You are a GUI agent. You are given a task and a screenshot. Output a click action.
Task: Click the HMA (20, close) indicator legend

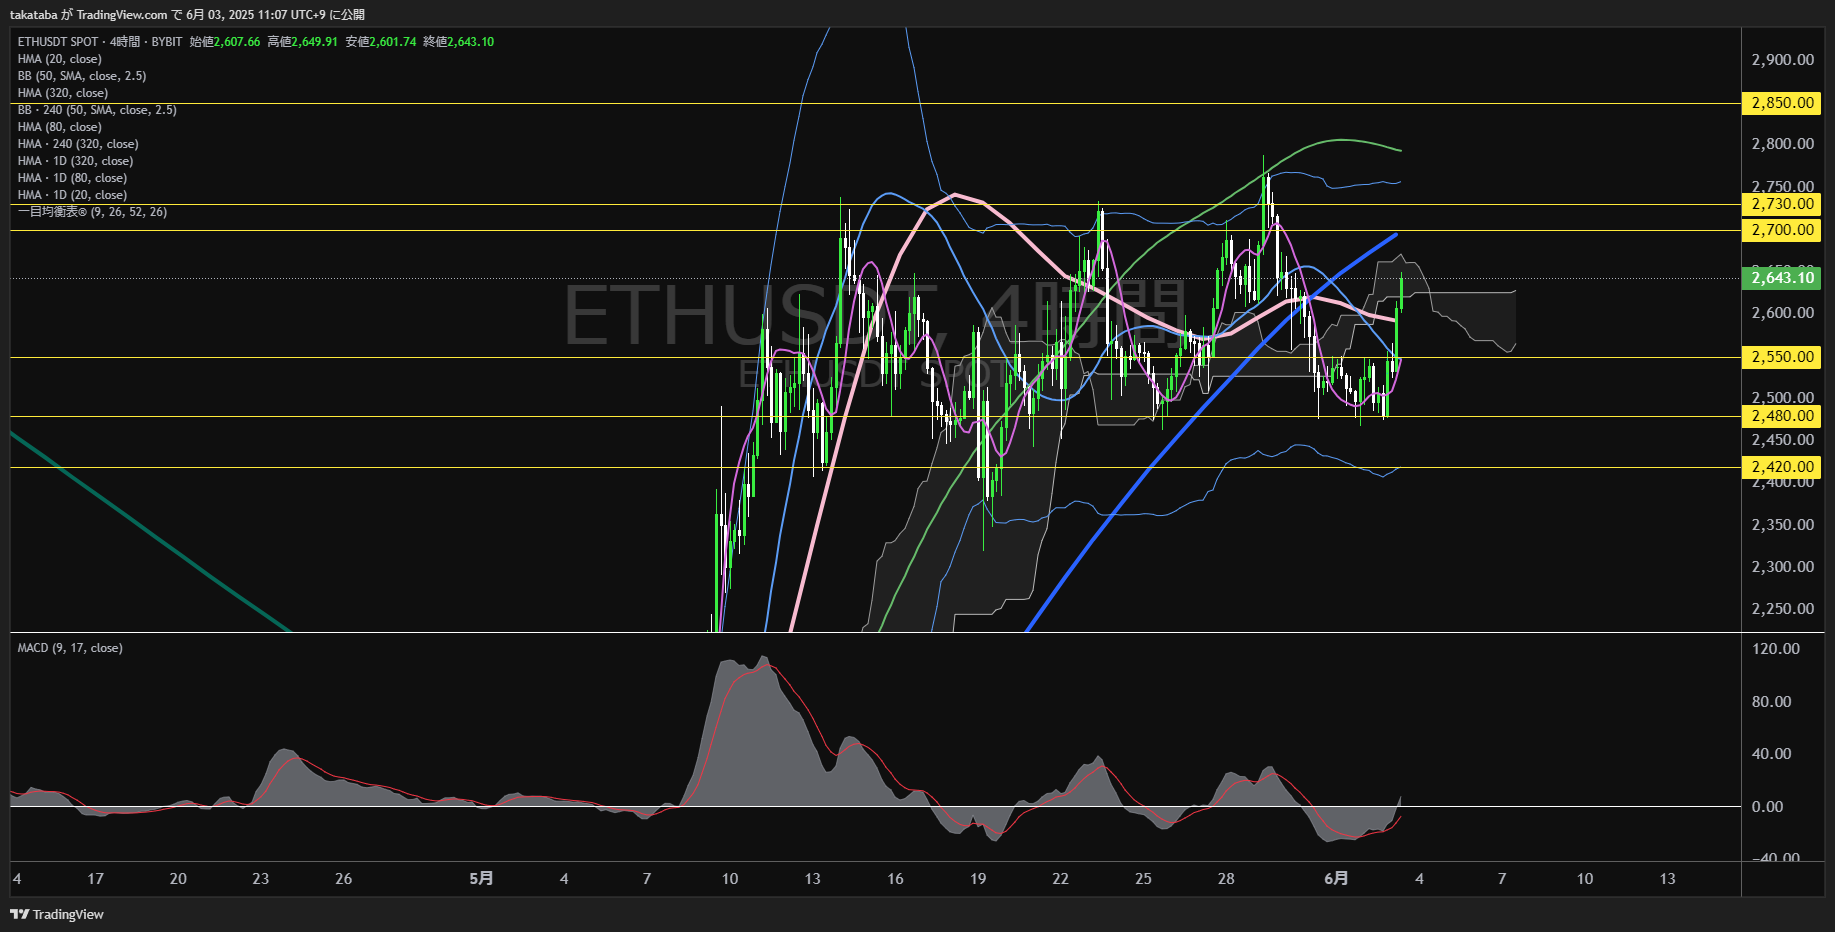[60, 59]
